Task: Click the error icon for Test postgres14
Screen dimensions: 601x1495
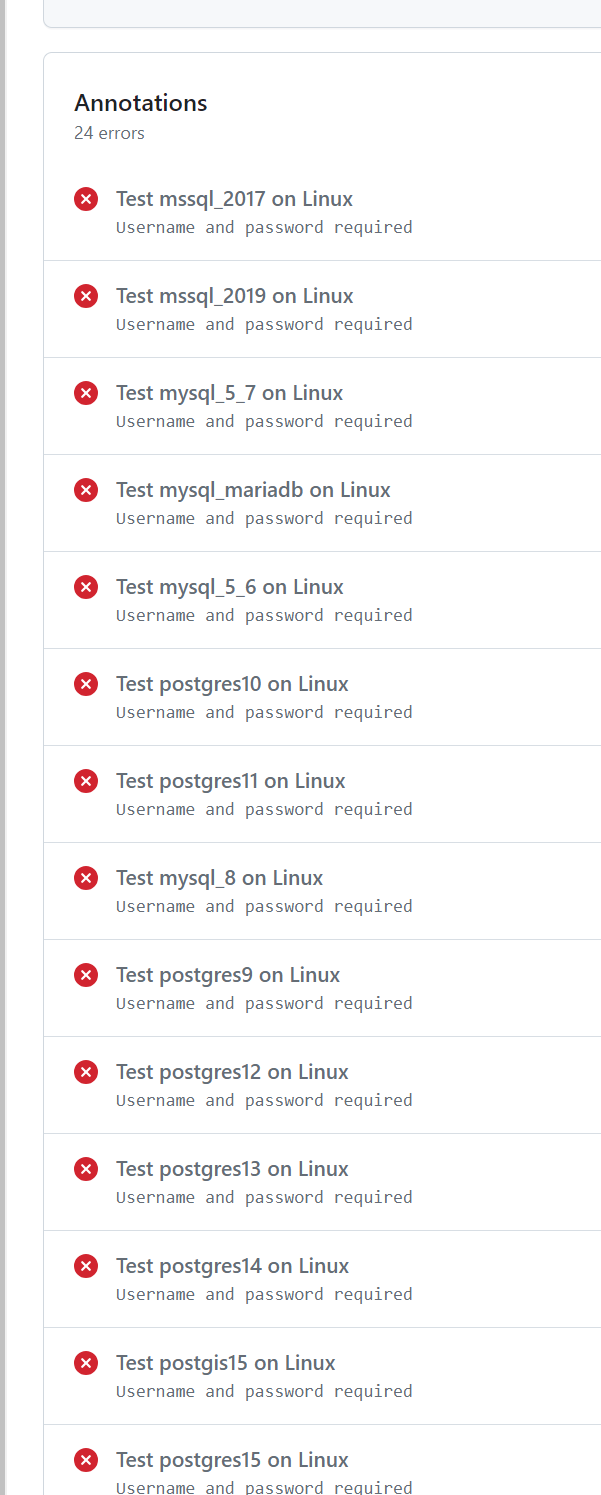Action: point(86,1265)
